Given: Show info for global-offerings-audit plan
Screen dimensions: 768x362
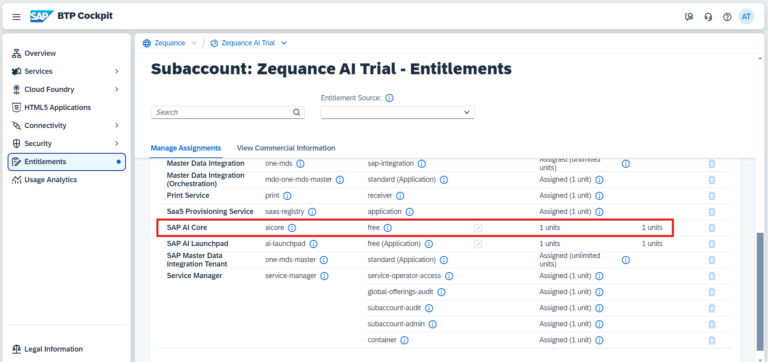Looking at the screenshot, I should coord(441,292).
